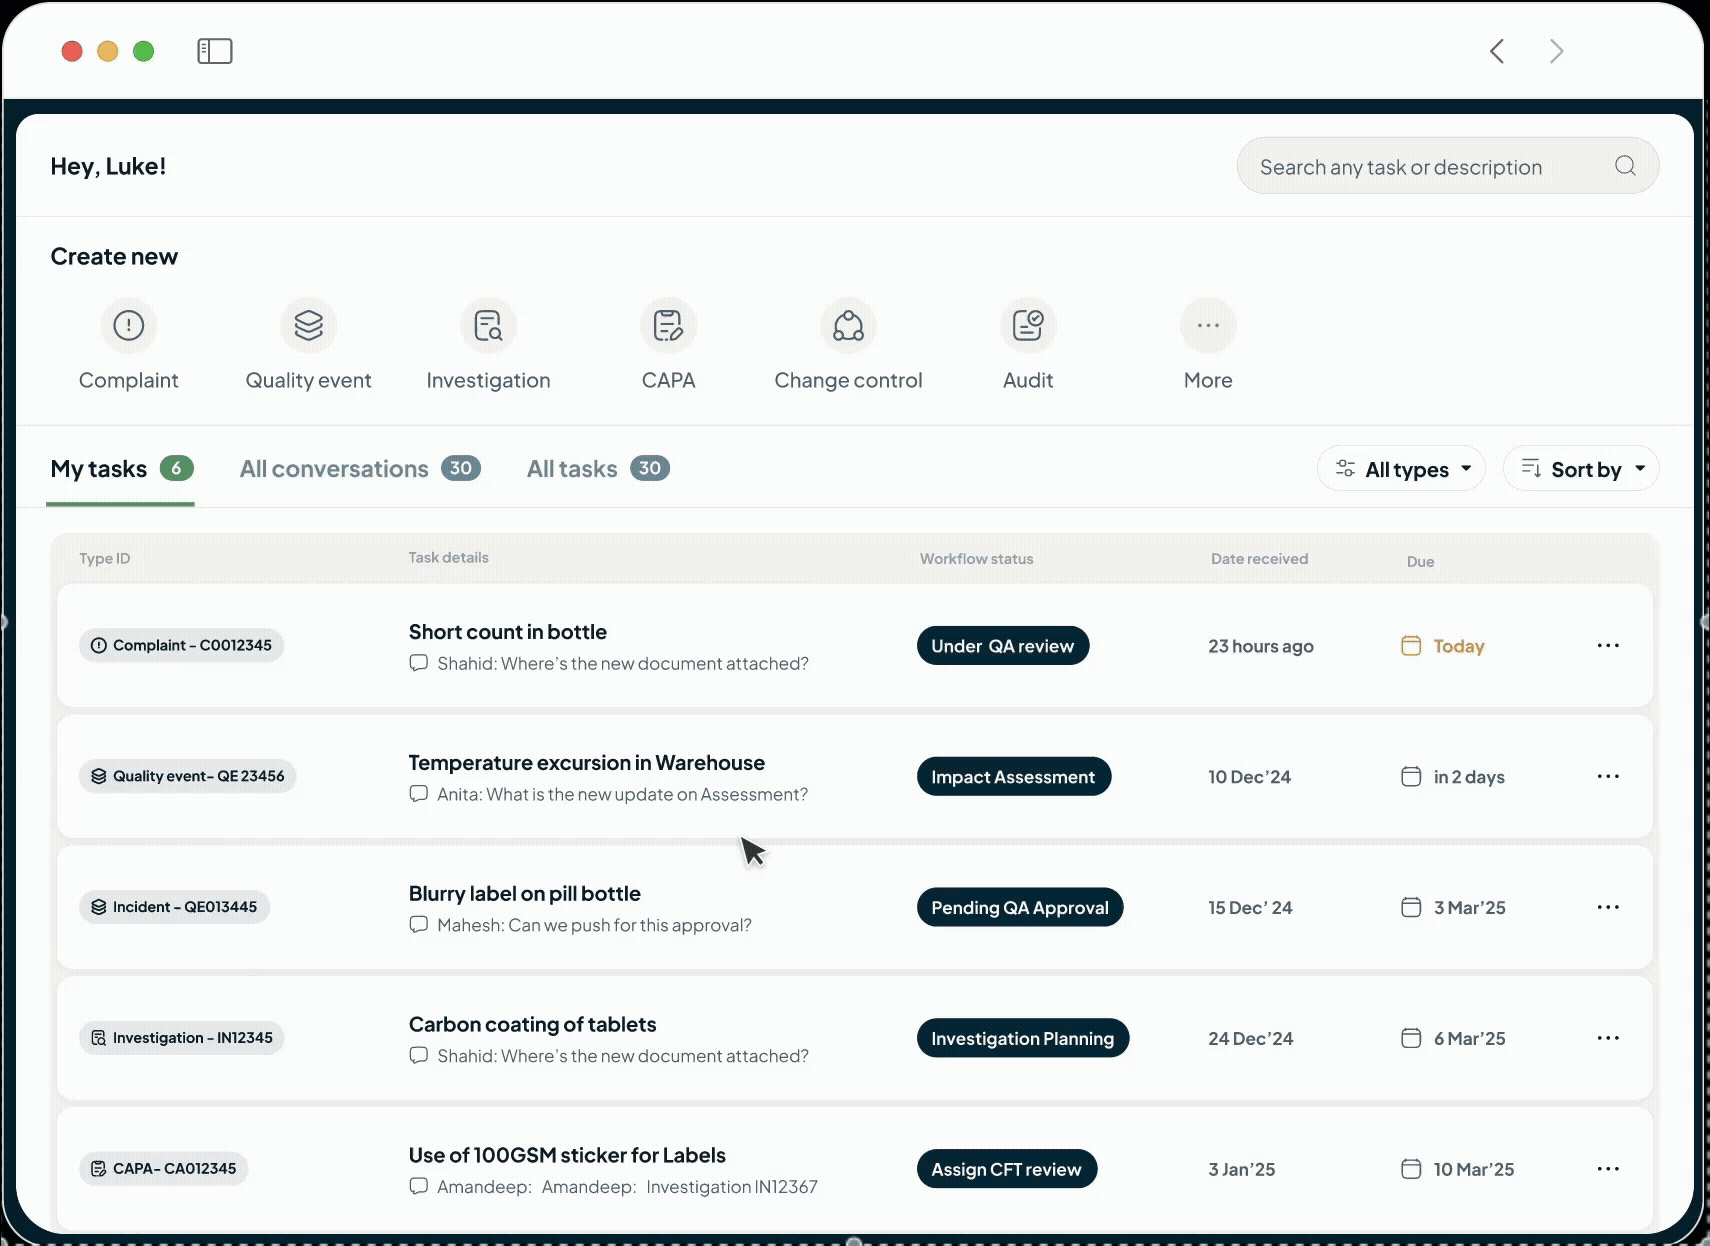Open options menu for Short count in bottle
The image size is (1710, 1246).
tap(1607, 646)
